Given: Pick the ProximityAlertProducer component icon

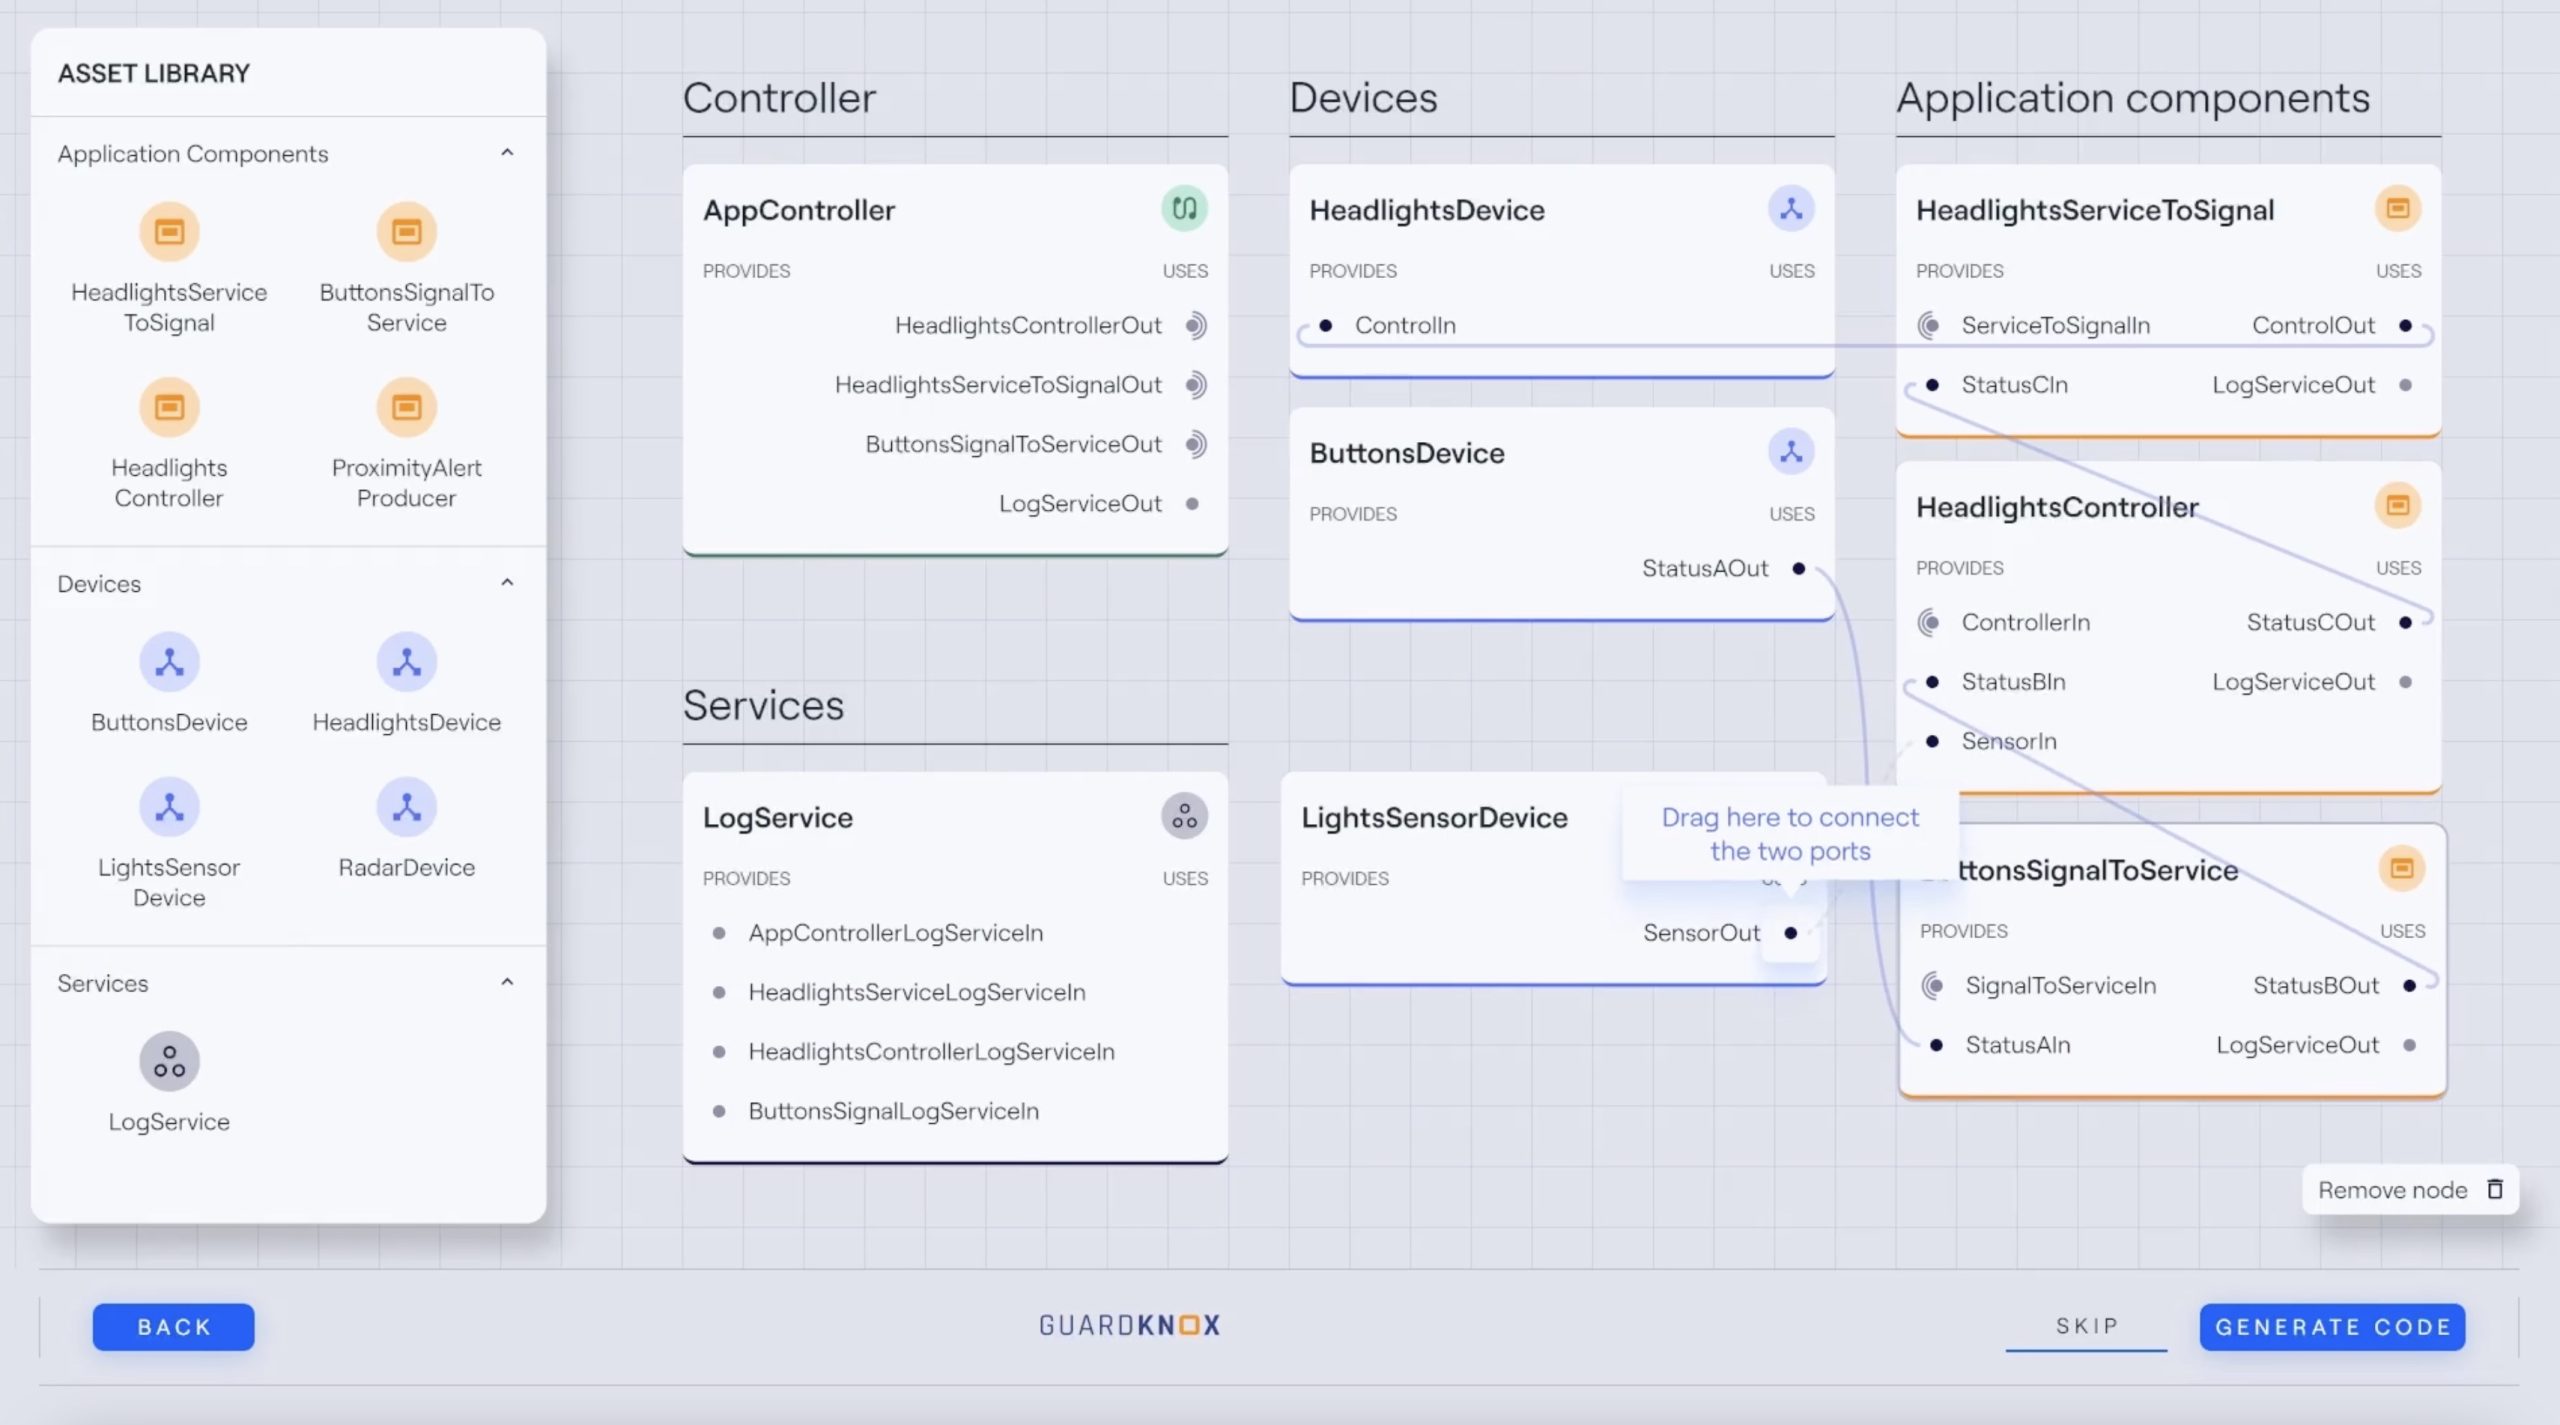Looking at the screenshot, I should coord(406,407).
